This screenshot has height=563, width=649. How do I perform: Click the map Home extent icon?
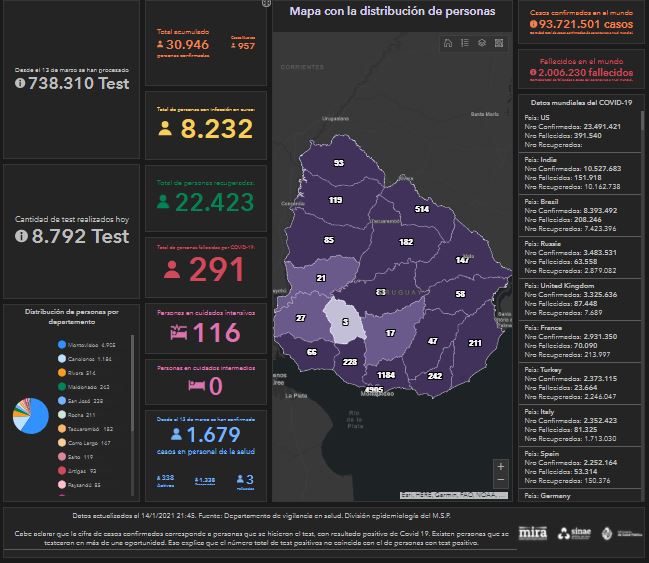click(x=448, y=43)
